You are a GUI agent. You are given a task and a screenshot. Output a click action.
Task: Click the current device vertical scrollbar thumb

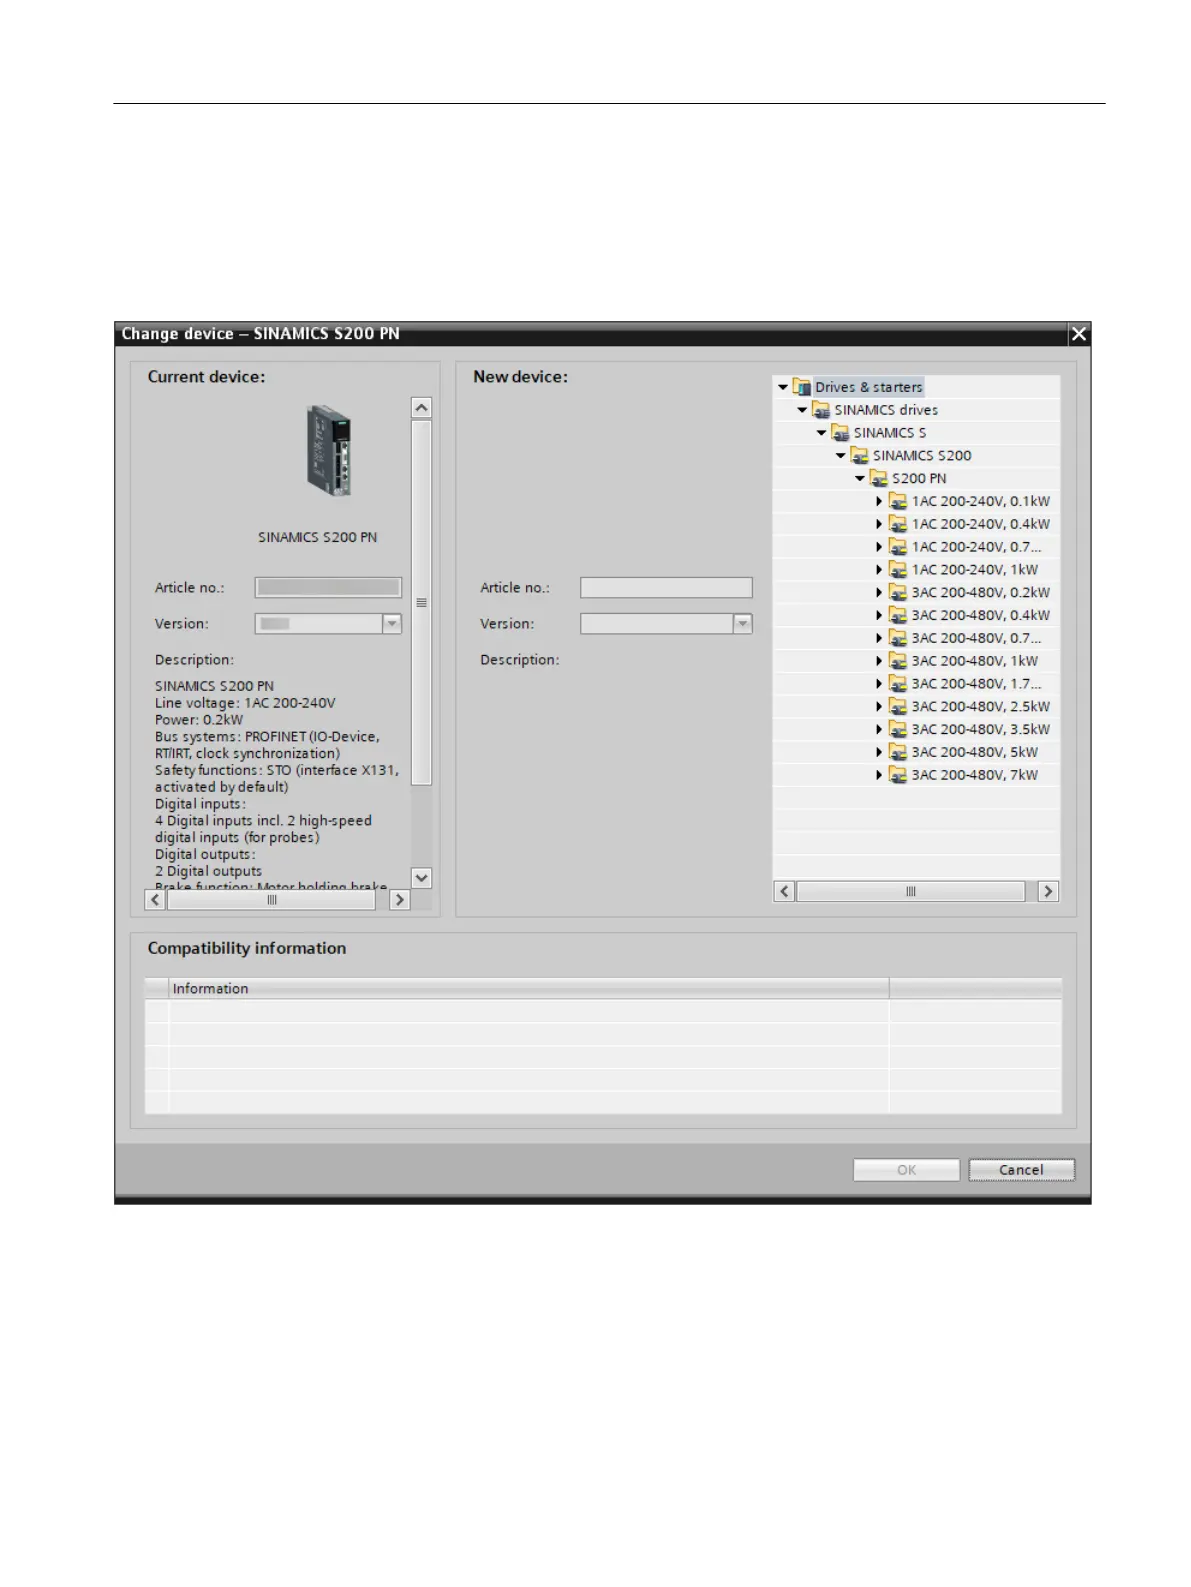(x=421, y=603)
